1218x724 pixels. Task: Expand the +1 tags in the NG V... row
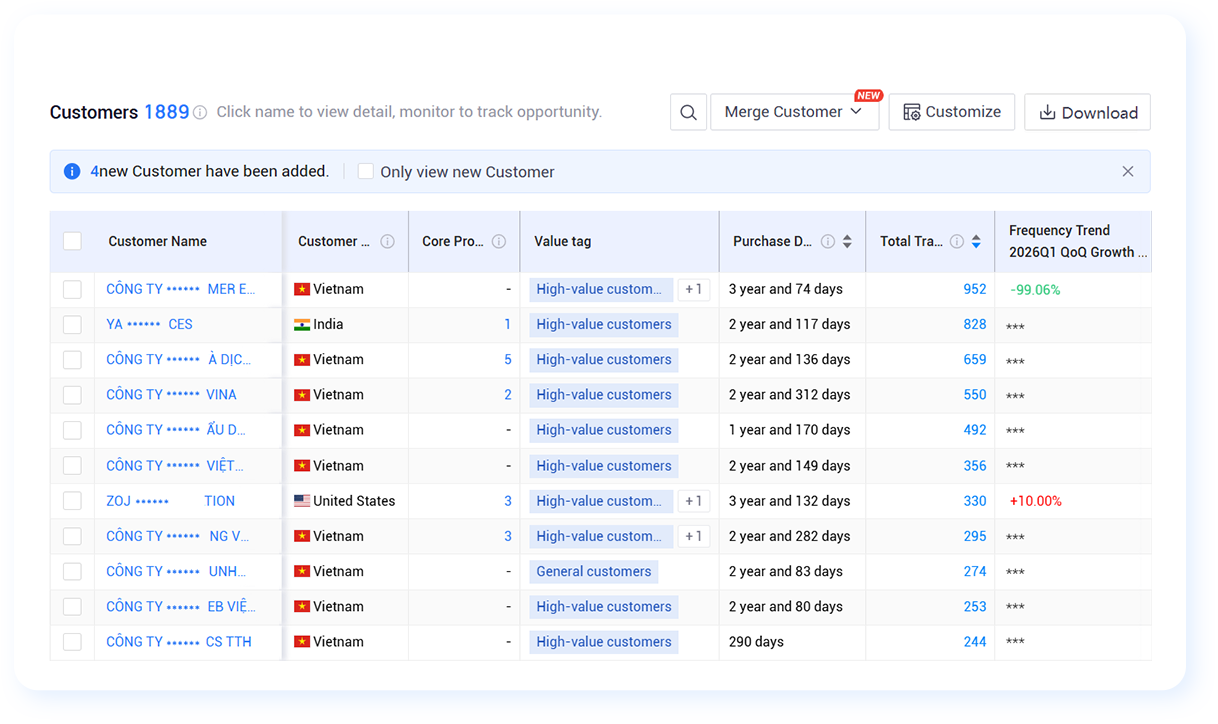coord(694,536)
